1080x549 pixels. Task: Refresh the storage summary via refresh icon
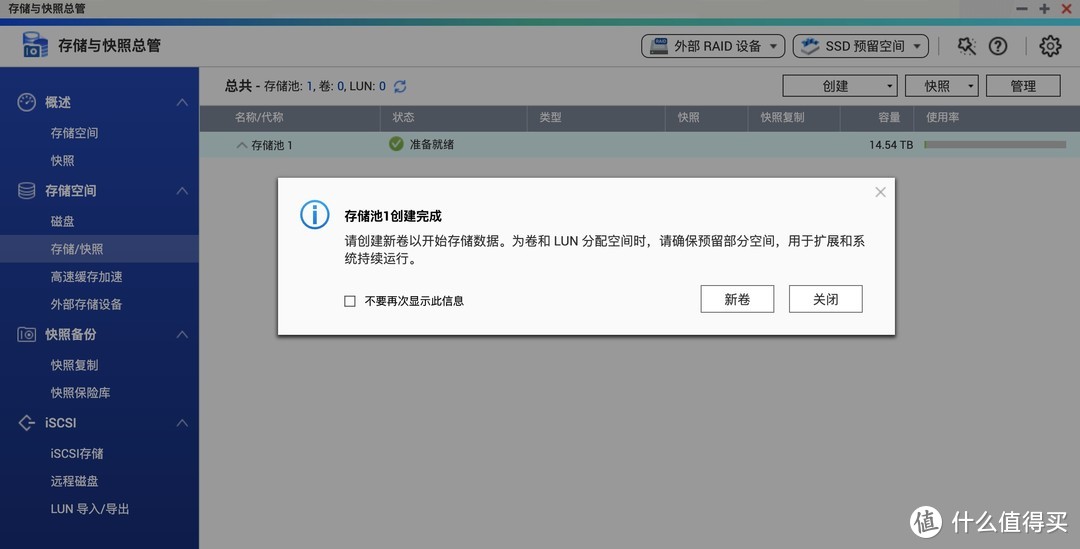click(400, 86)
